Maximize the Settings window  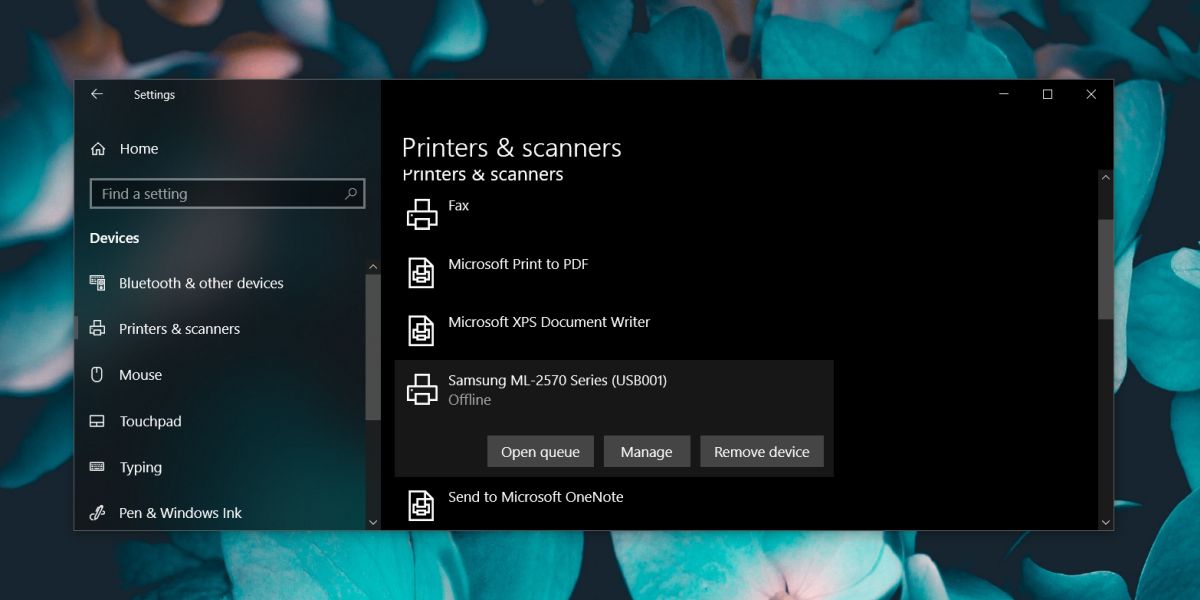(x=1047, y=94)
